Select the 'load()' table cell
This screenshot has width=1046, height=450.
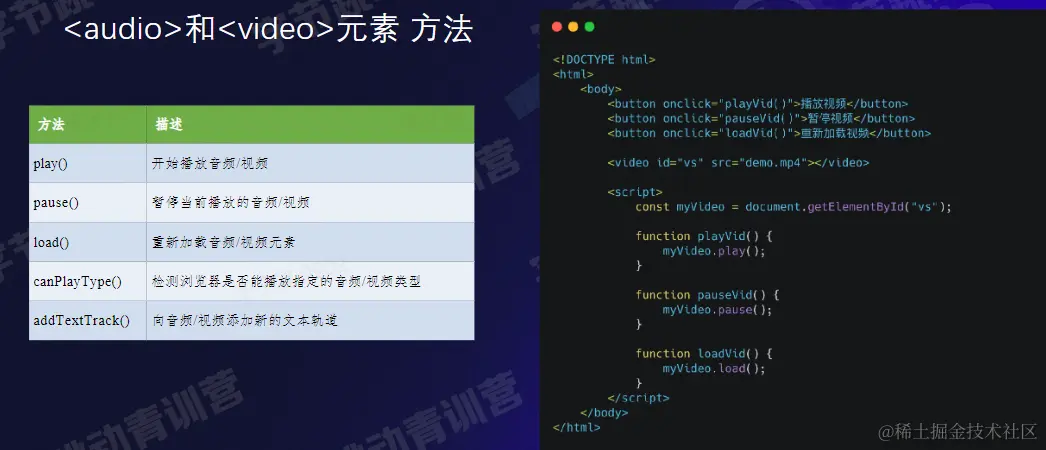click(x=87, y=242)
